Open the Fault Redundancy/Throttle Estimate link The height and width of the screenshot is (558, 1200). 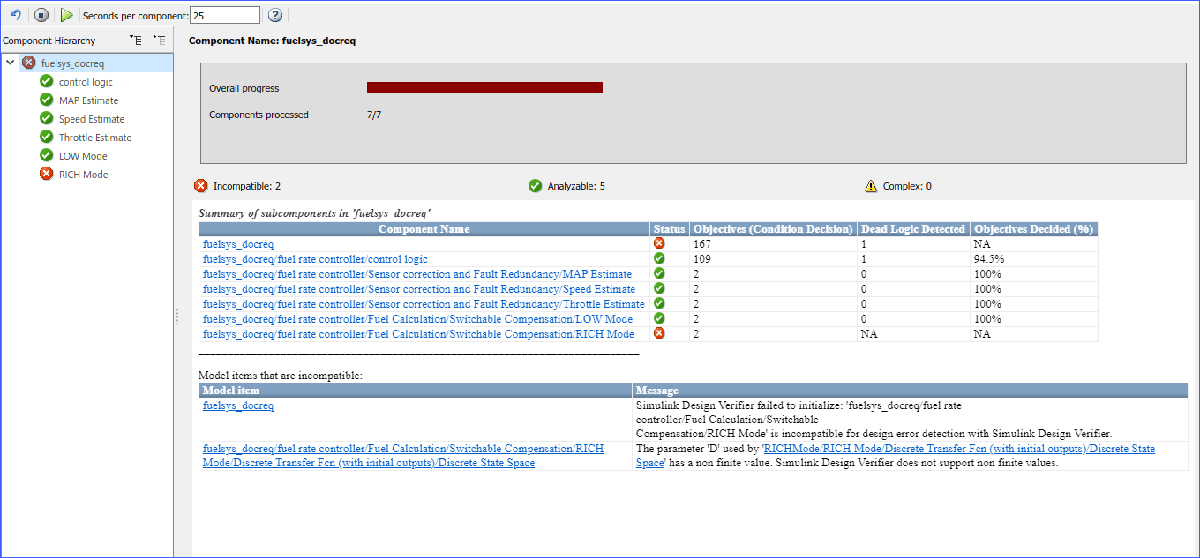[423, 304]
